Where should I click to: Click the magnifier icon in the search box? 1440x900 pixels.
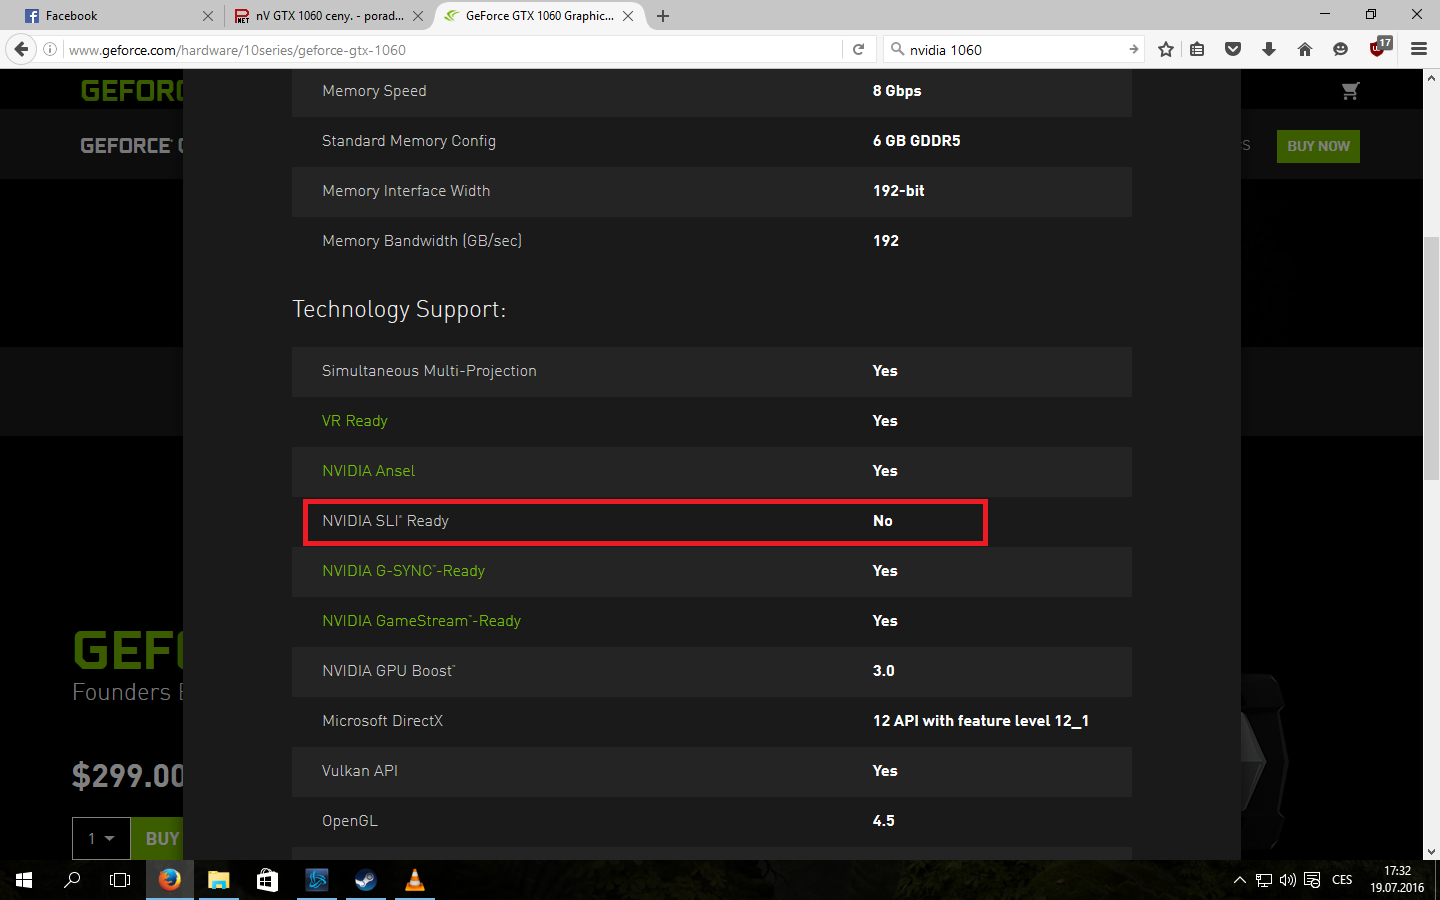coord(897,49)
